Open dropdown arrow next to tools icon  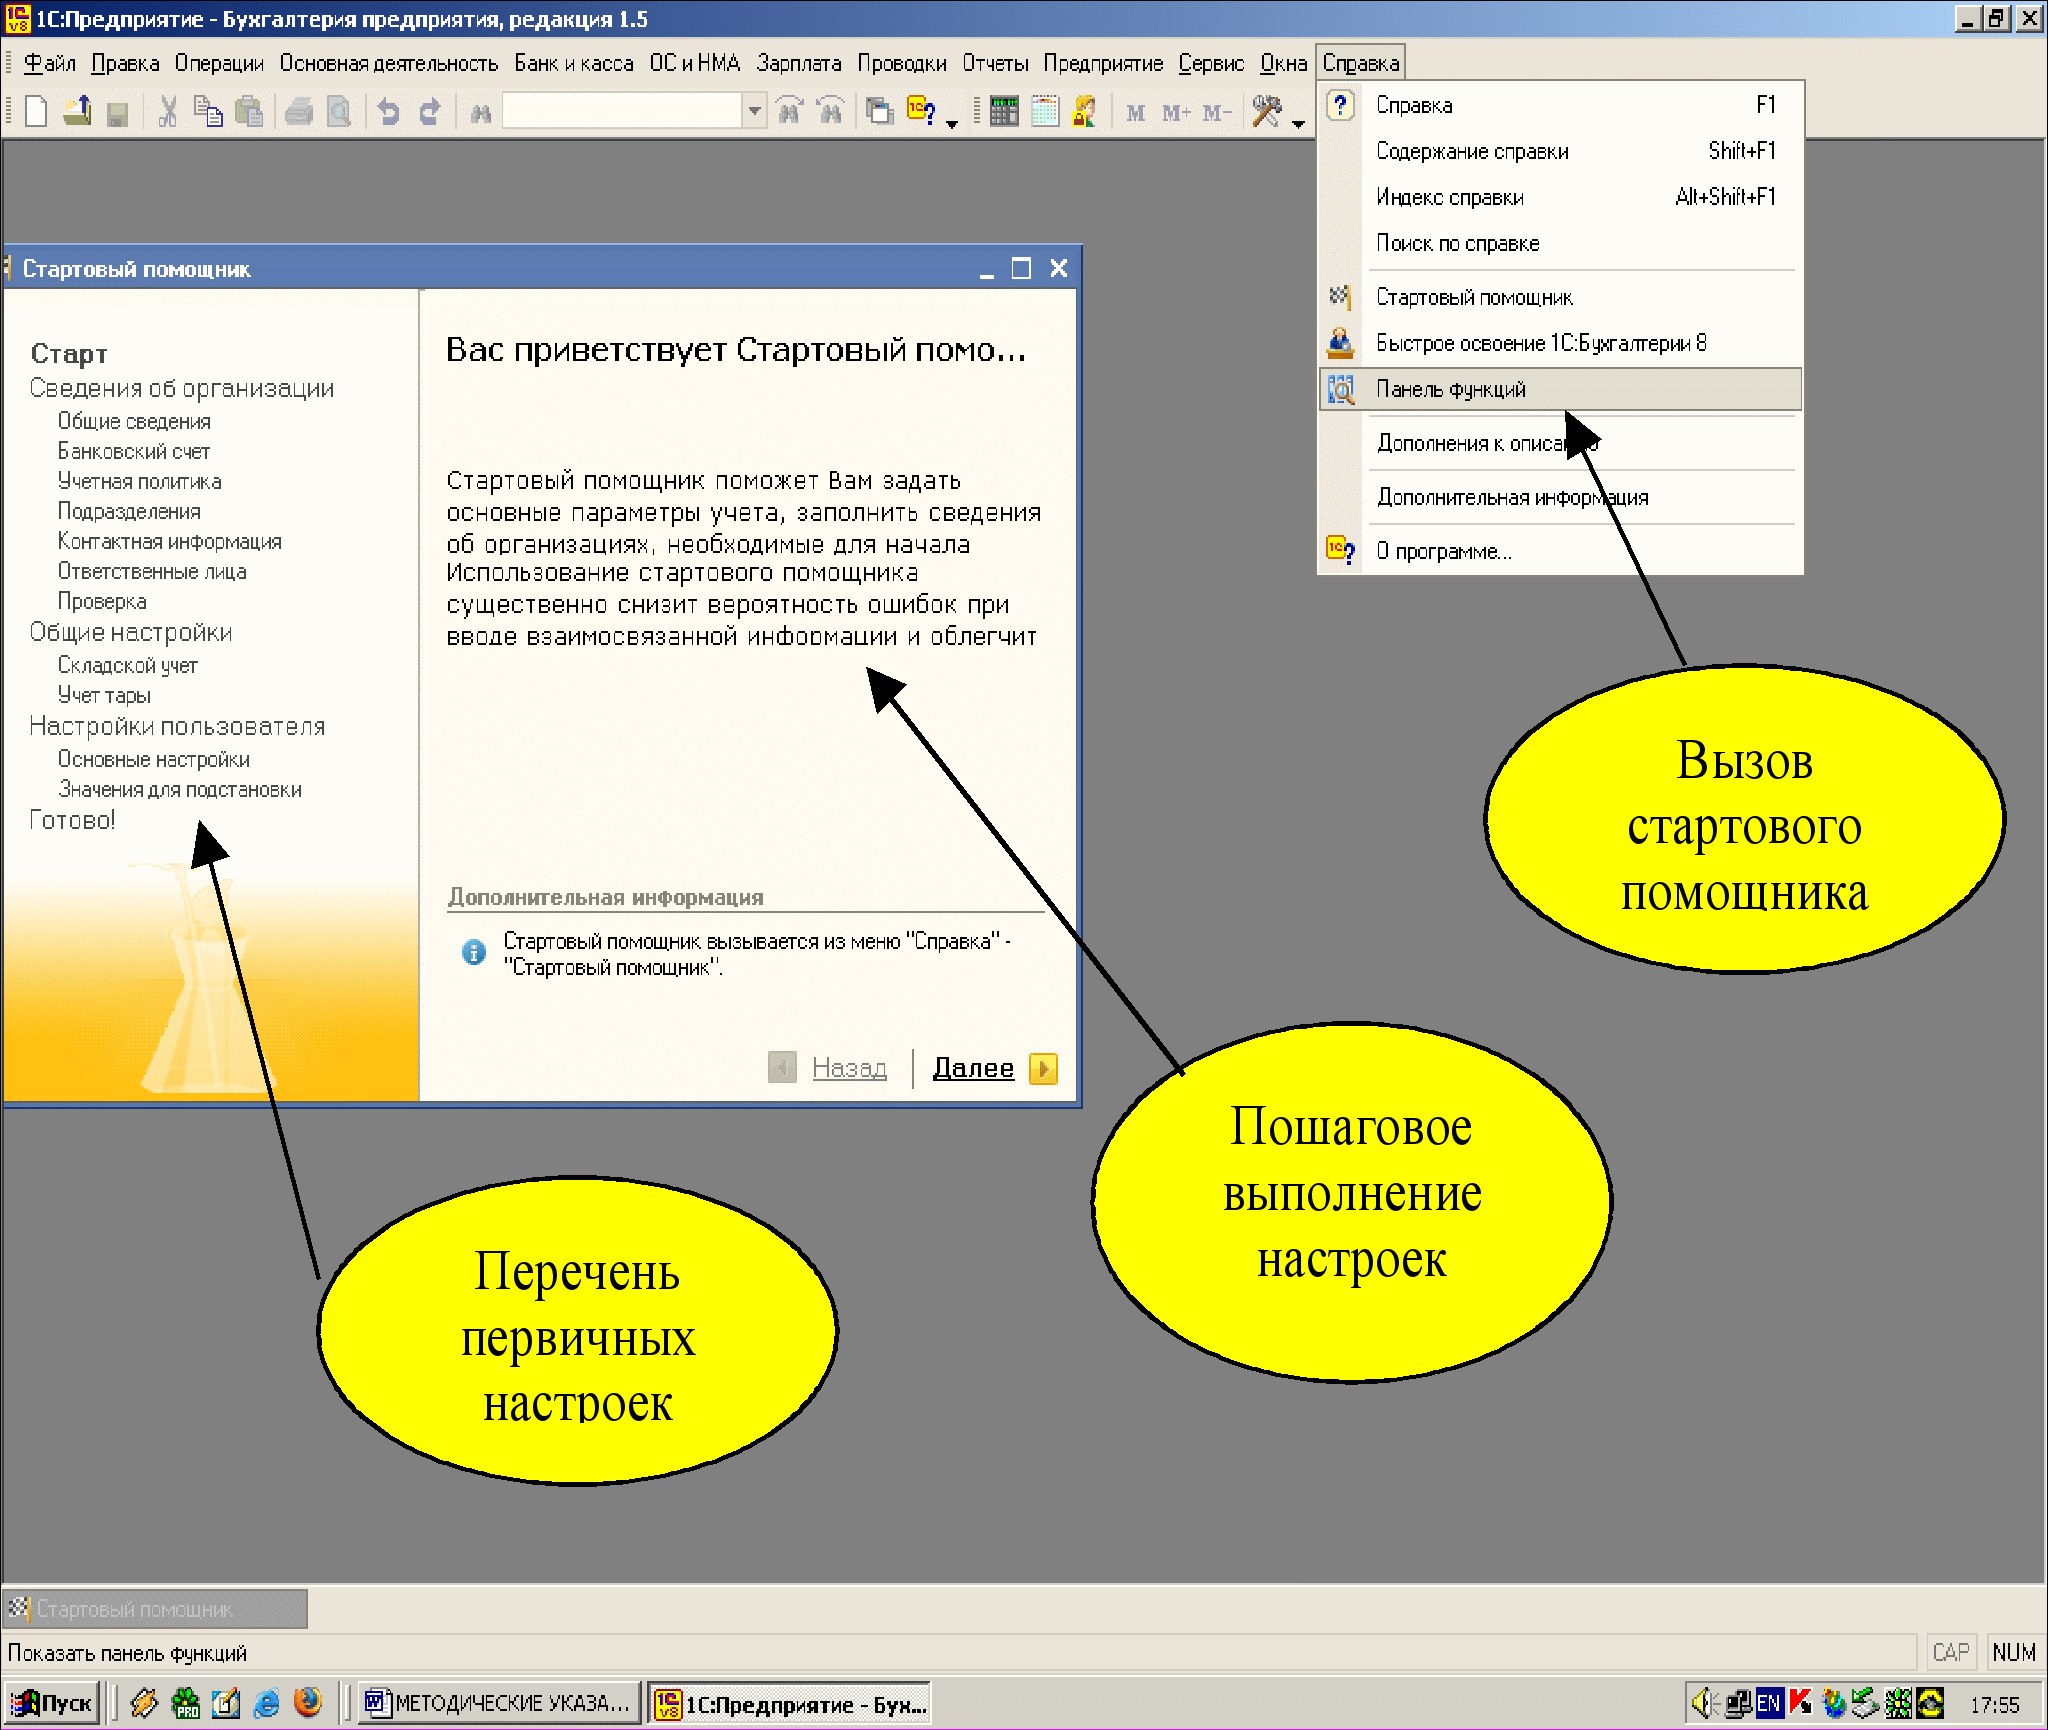coord(1298,124)
